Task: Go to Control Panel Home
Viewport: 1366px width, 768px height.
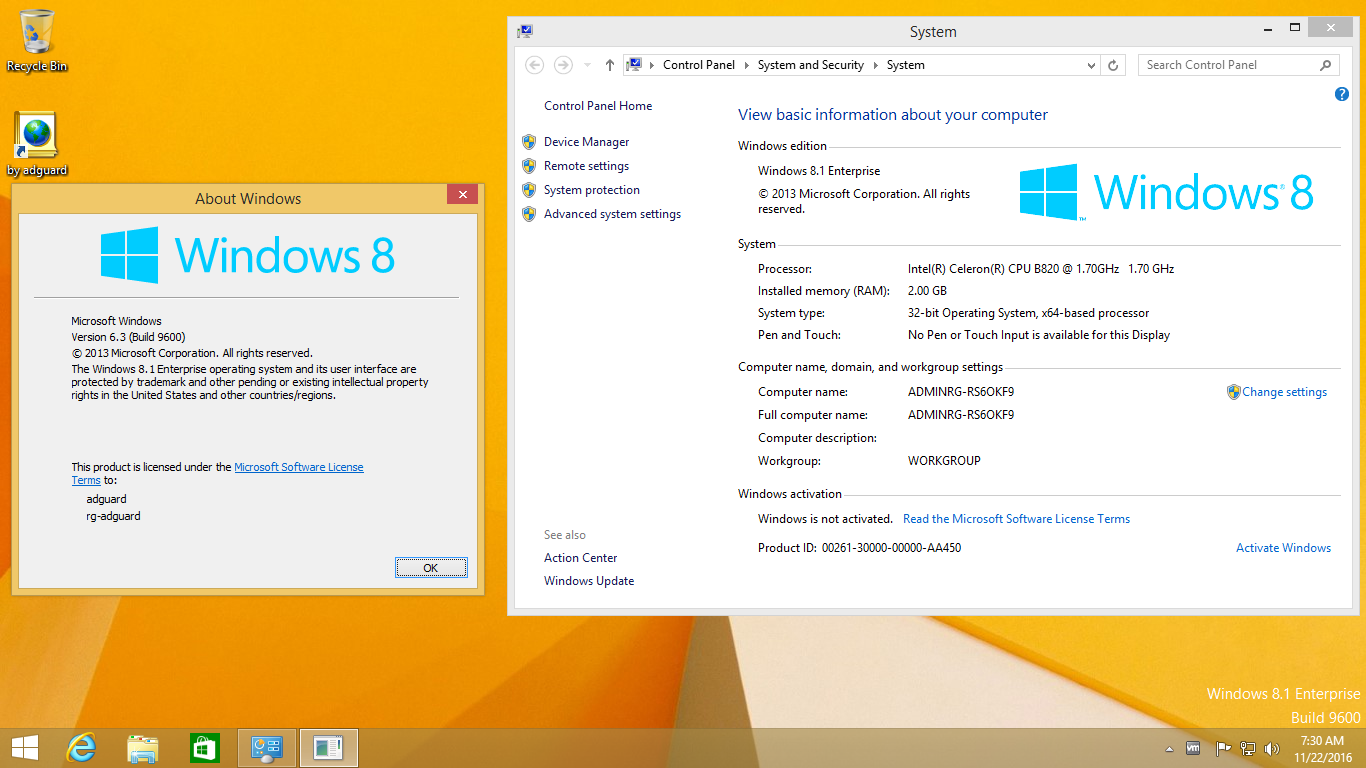Action: [x=598, y=106]
